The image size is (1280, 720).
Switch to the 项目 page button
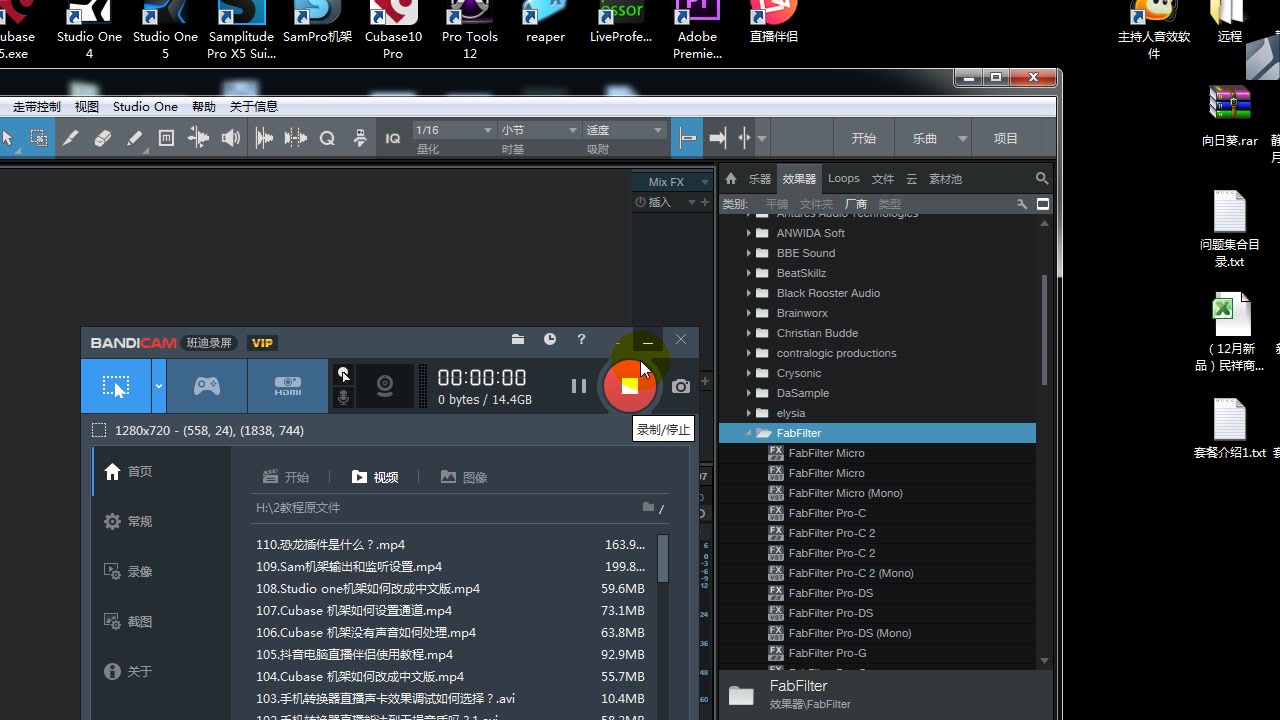coord(1005,139)
